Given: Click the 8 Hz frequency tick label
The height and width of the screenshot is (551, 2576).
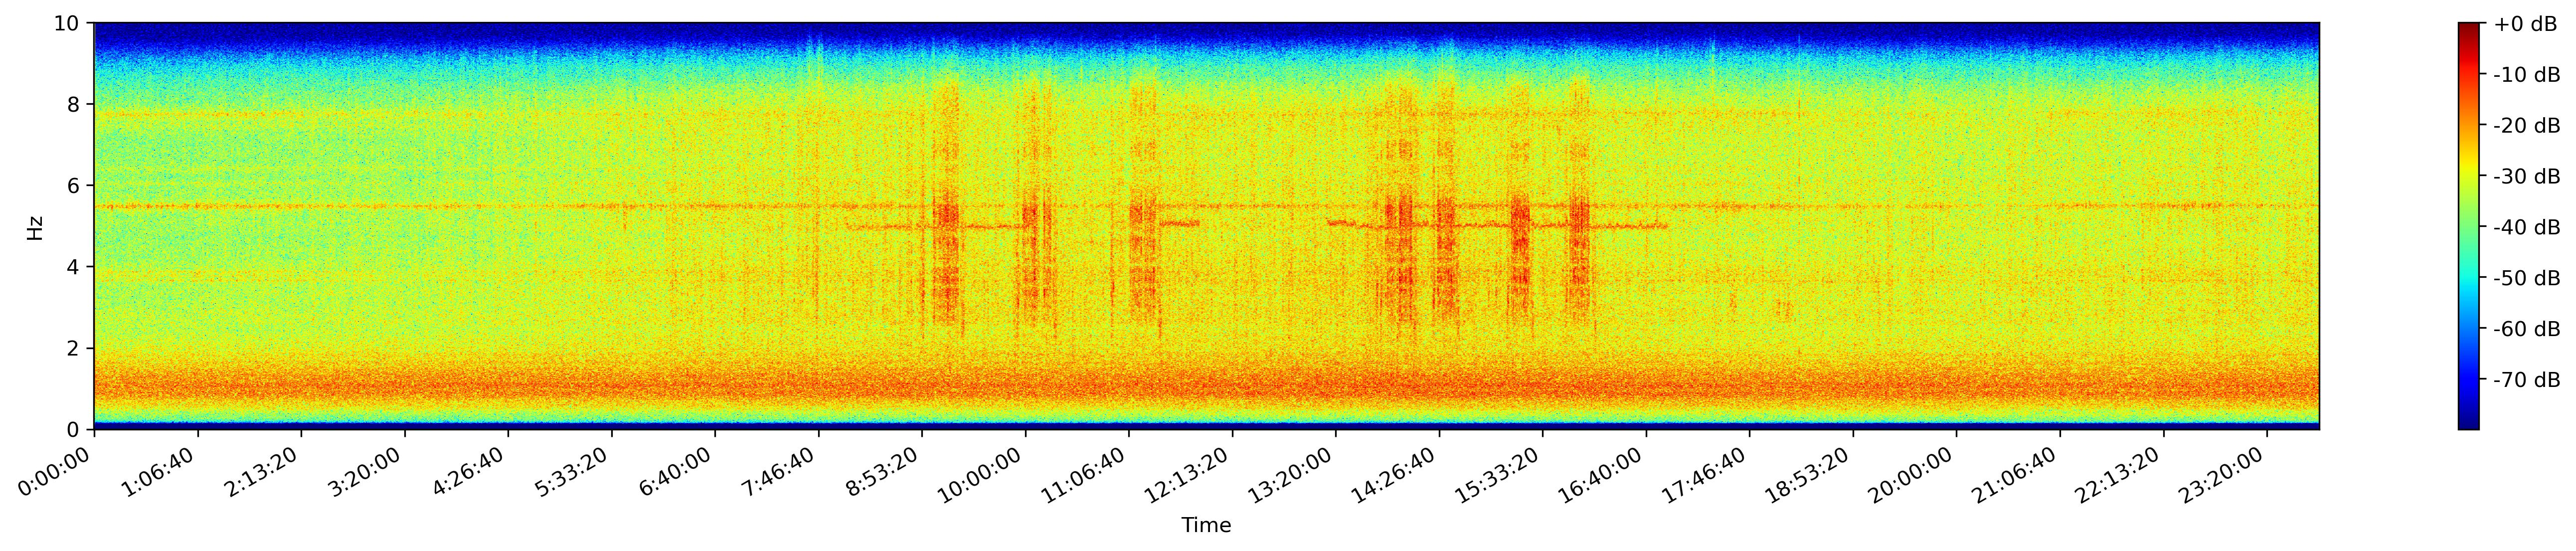Looking at the screenshot, I should 75,104.
